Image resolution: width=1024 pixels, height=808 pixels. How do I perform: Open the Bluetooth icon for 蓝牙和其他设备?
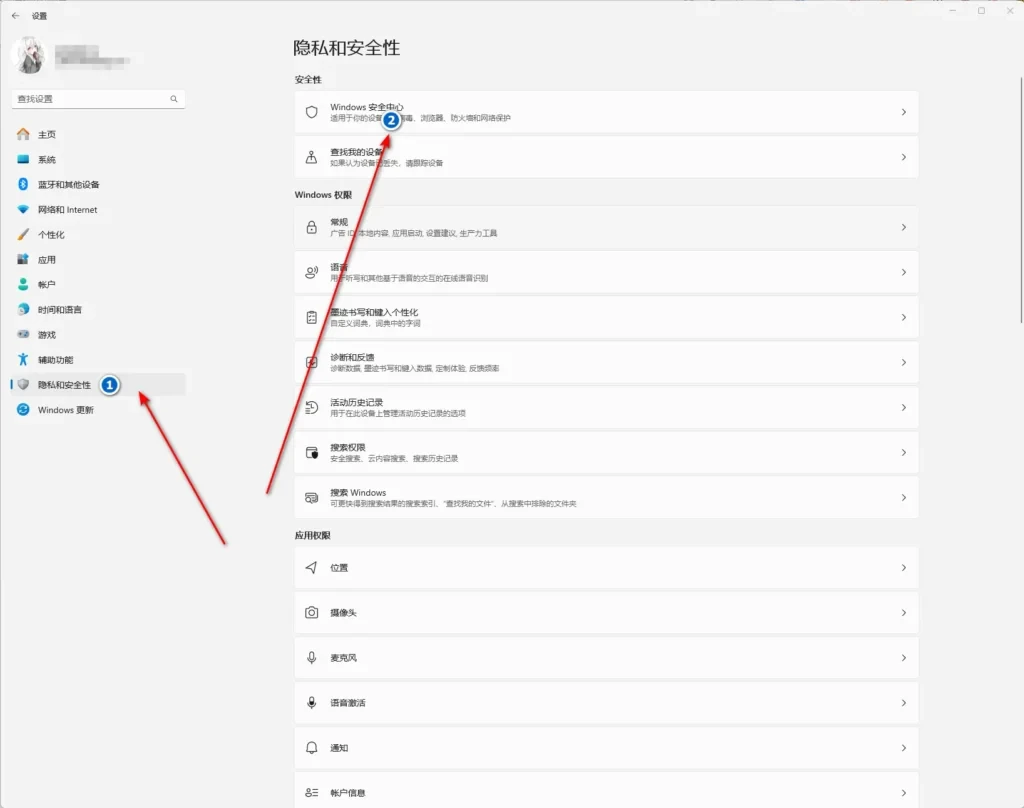point(23,184)
